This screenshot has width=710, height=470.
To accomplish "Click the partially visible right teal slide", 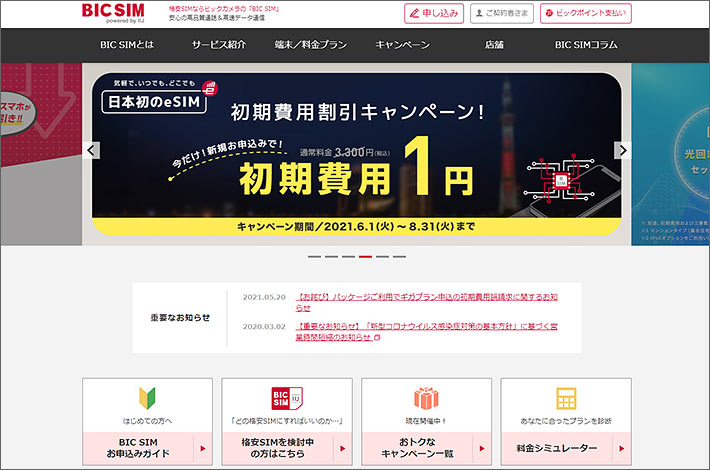I will click(x=670, y=154).
